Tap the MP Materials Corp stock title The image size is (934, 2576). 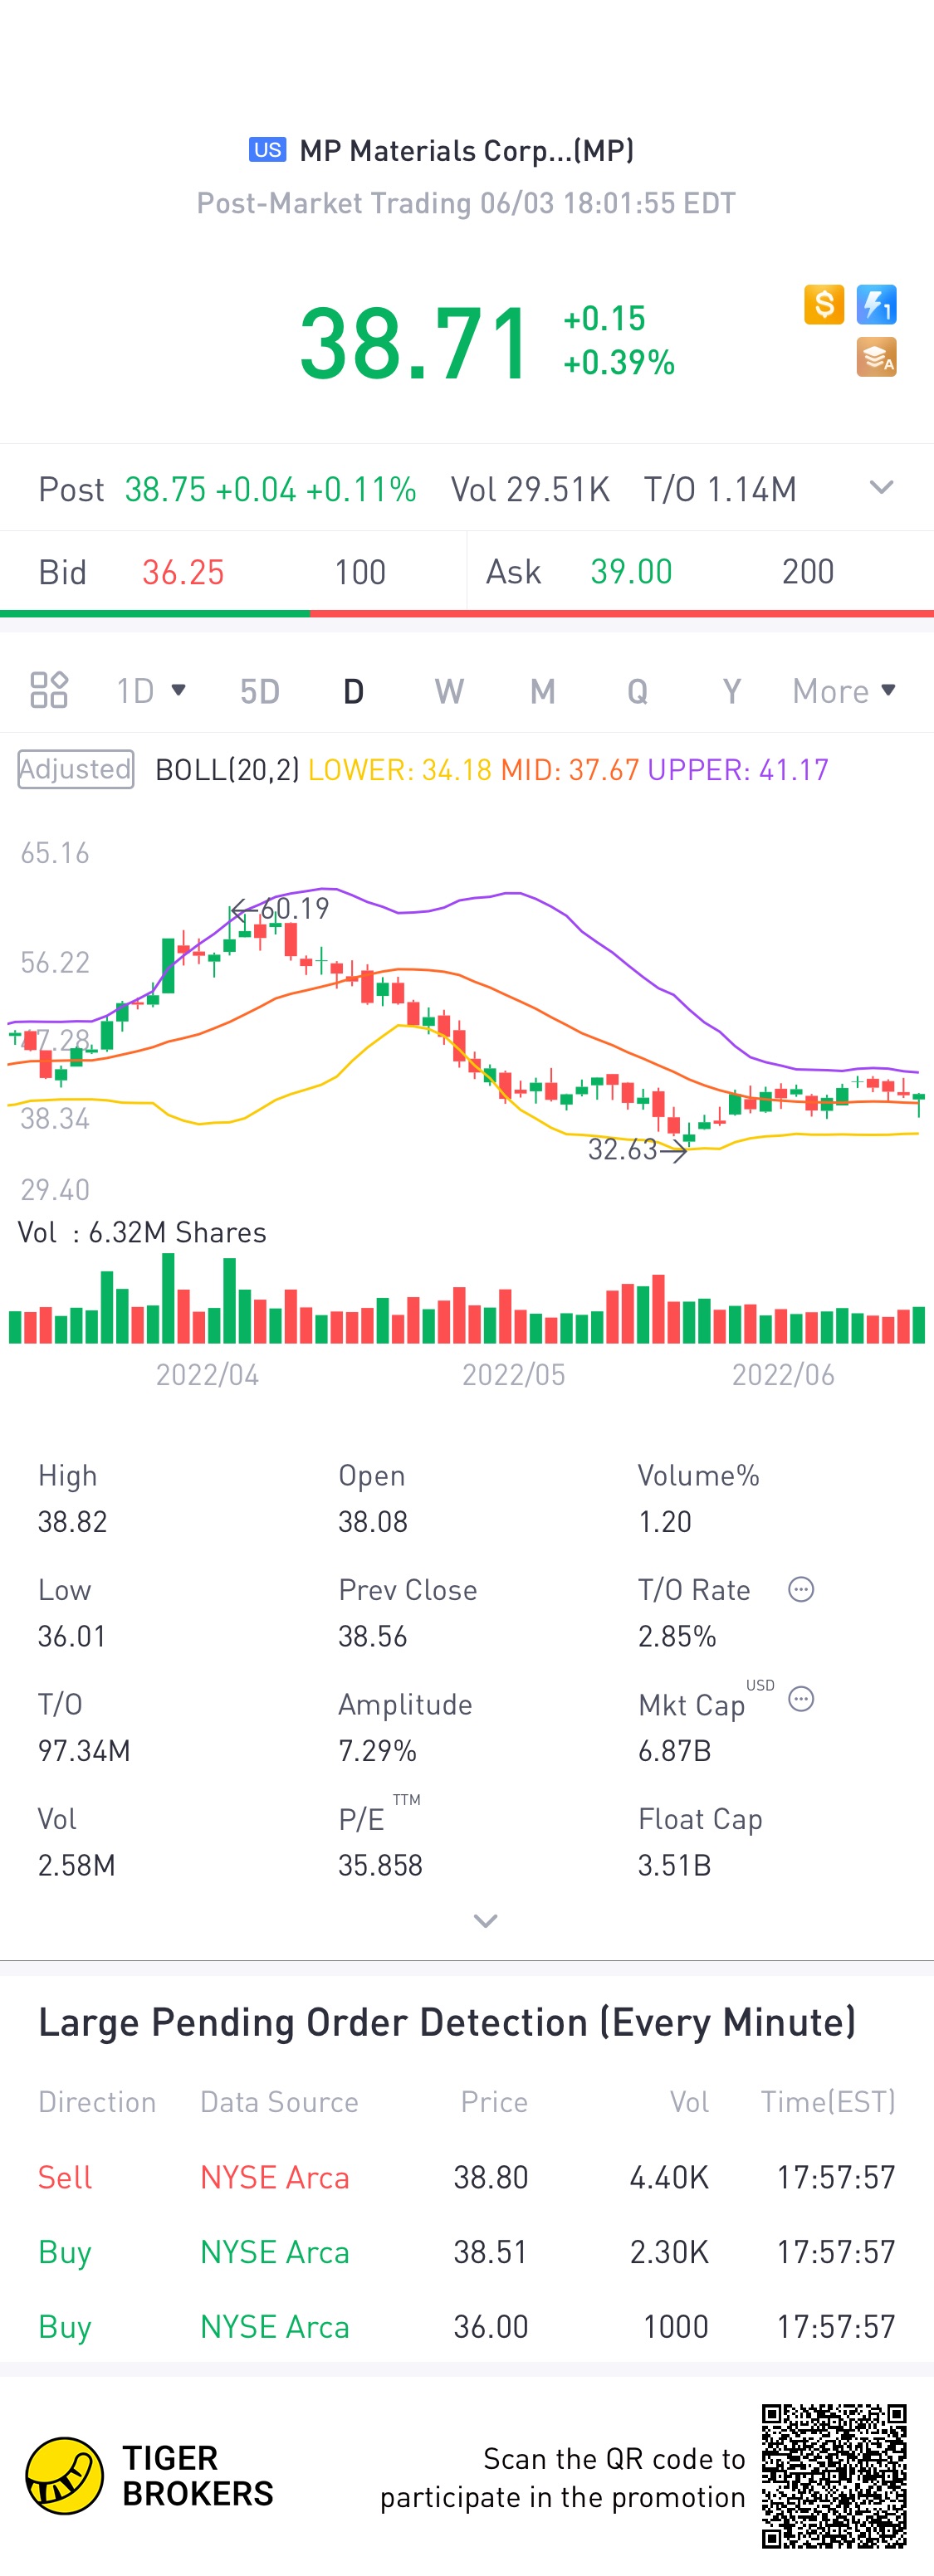pos(467,150)
